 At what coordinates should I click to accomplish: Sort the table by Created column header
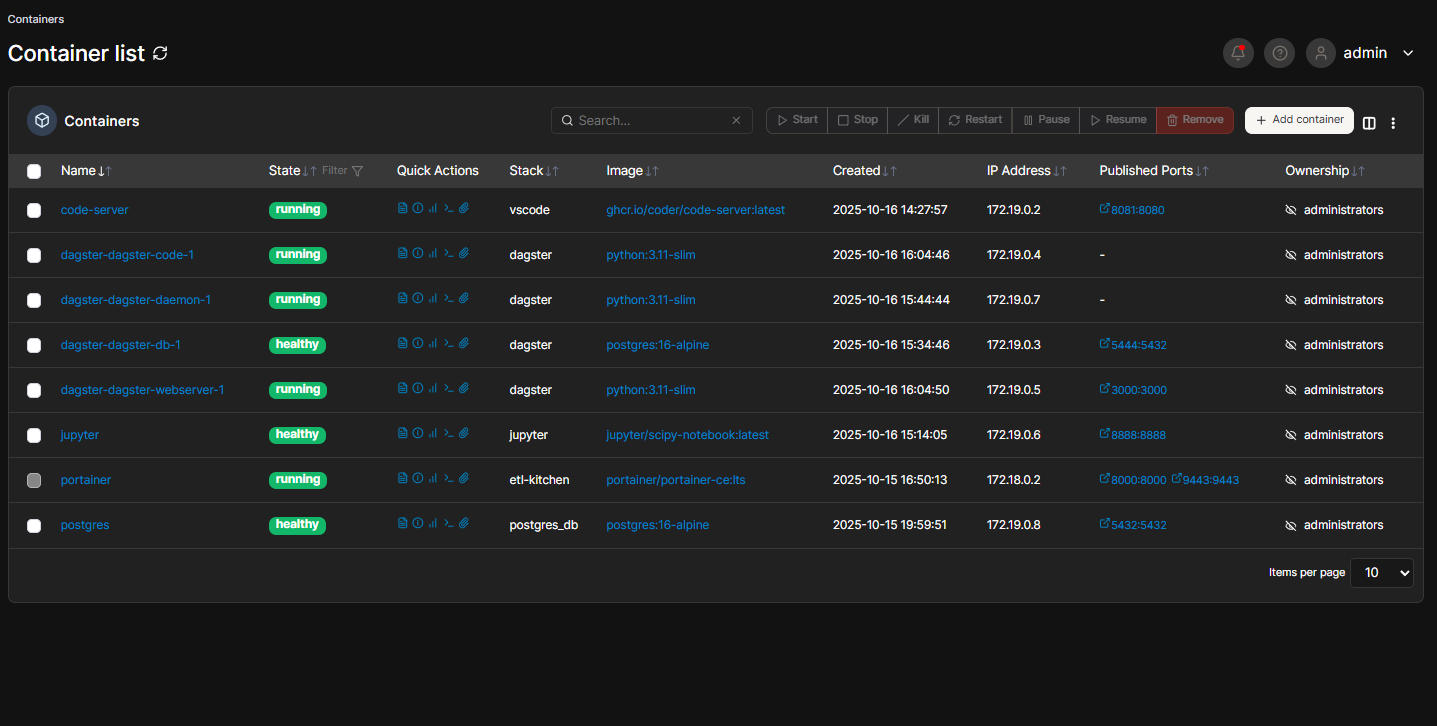[x=856, y=171]
